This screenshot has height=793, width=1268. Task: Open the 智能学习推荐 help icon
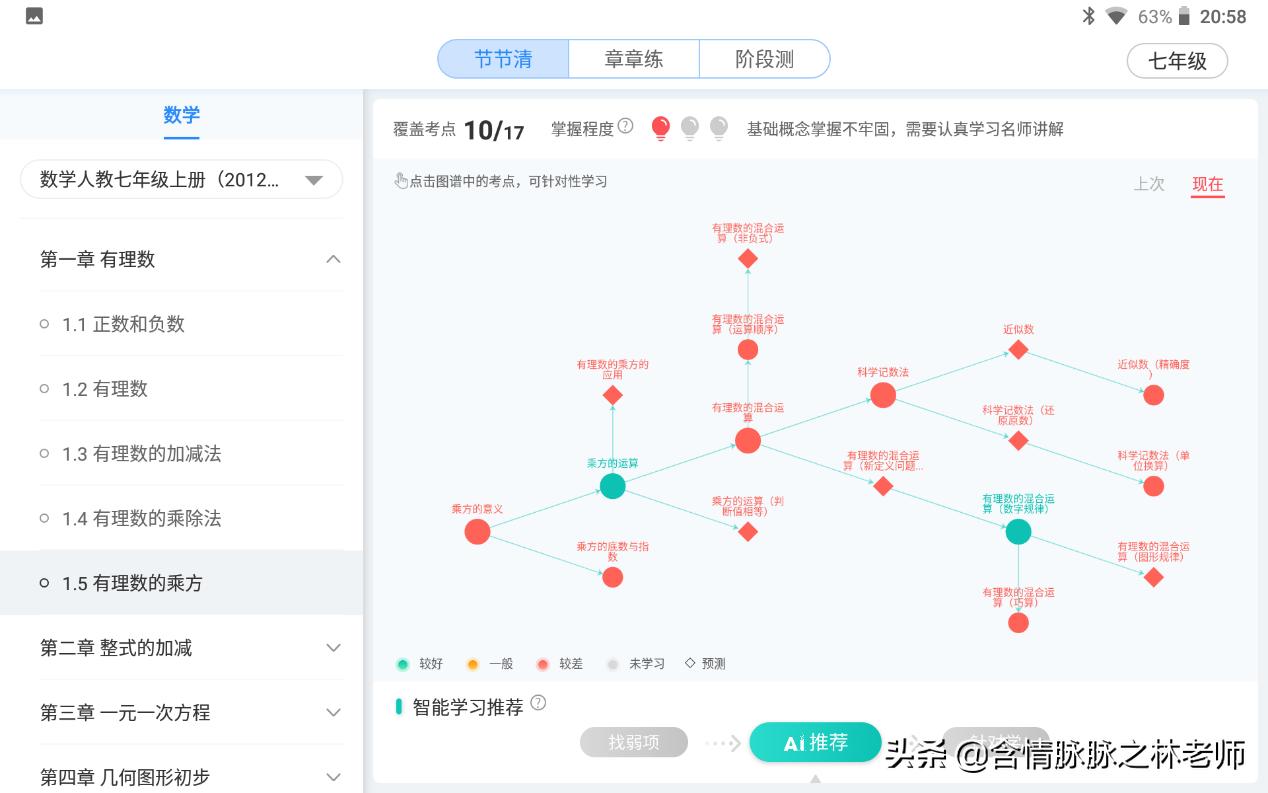click(x=539, y=701)
